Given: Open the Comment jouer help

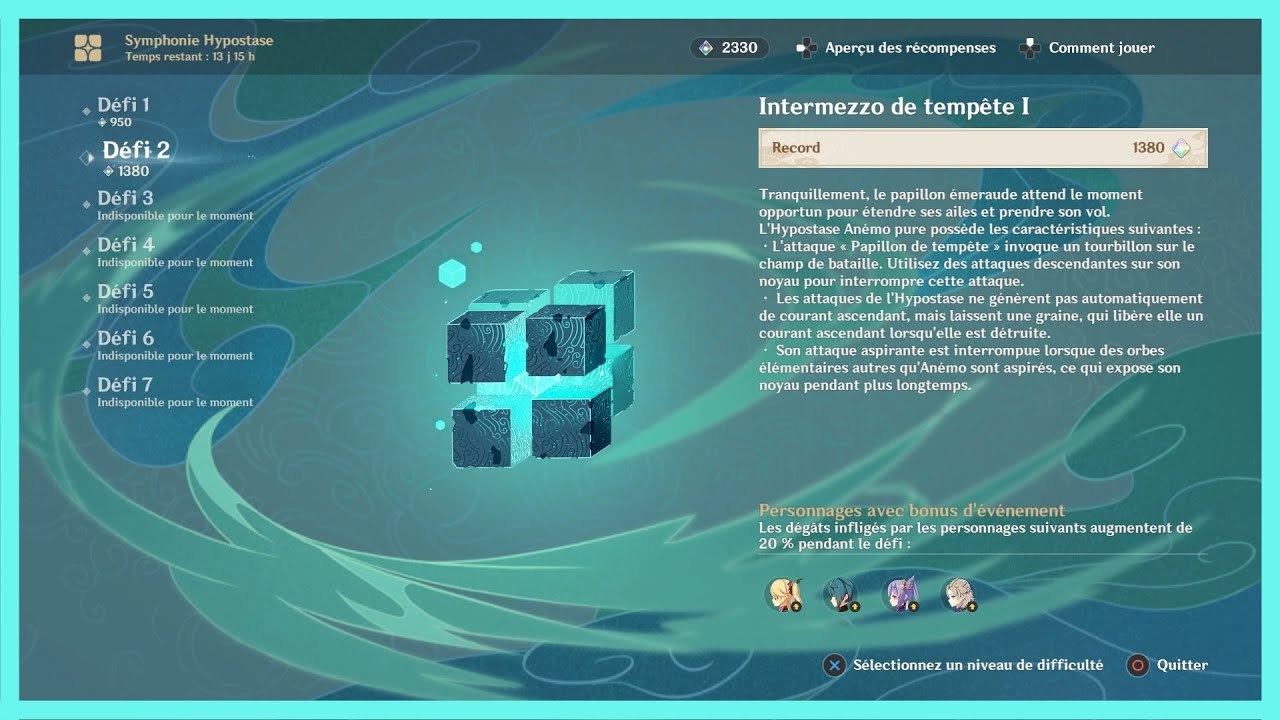Looking at the screenshot, I should point(1087,48).
